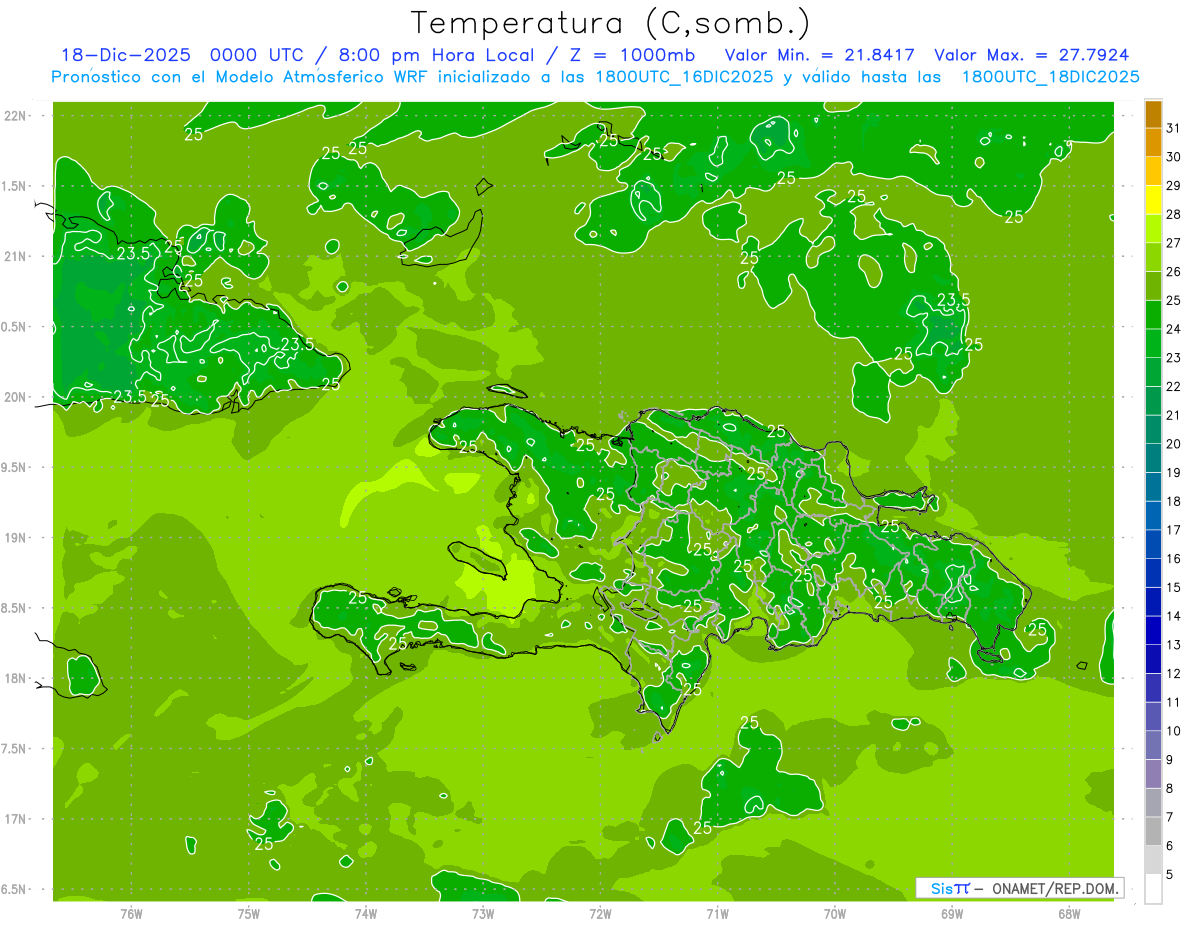This screenshot has height=927, width=1200.
Task: Click the legend swatch between 22 and 23
Action: (1153, 373)
